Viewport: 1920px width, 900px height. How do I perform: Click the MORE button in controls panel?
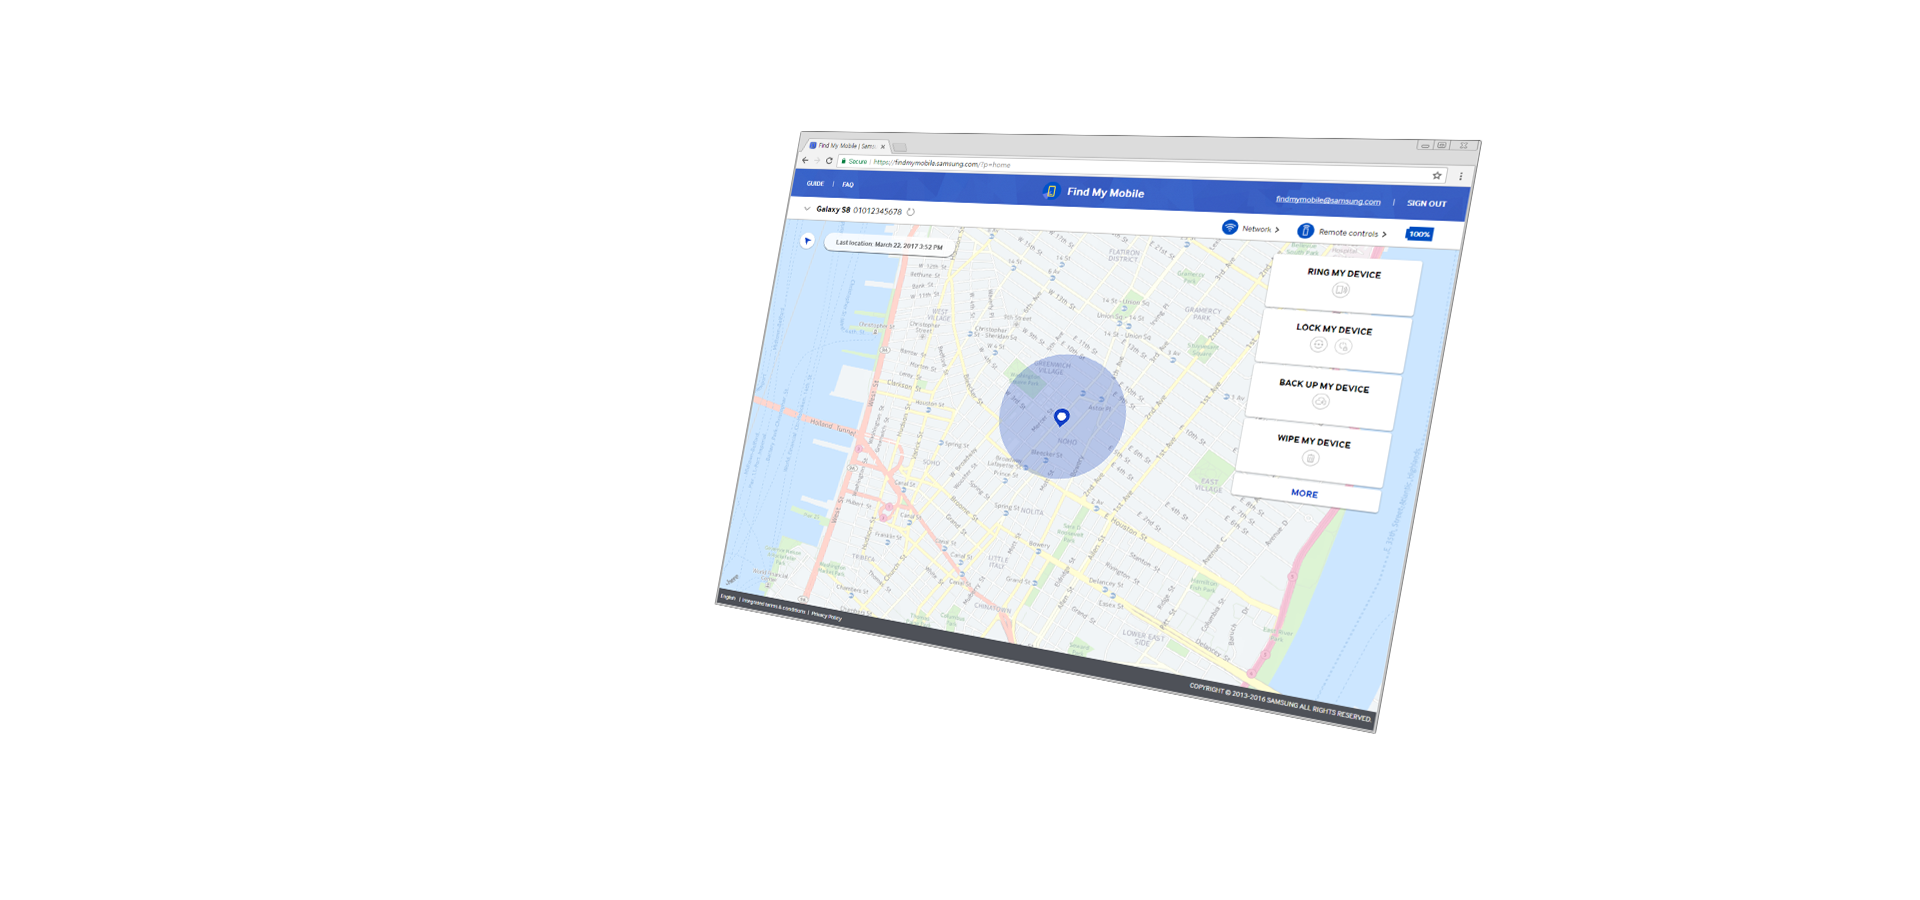(1304, 493)
